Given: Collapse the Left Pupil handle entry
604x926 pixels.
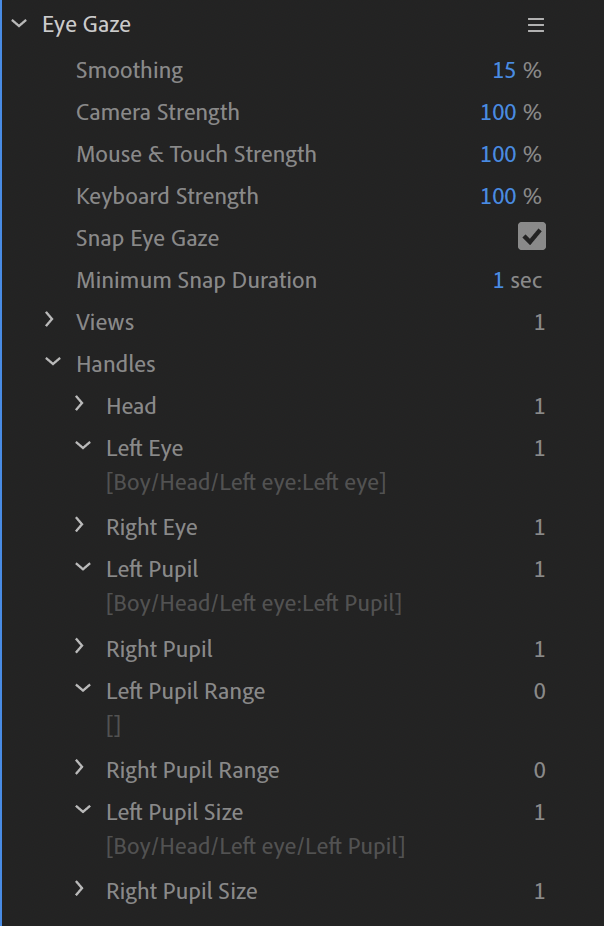Looking at the screenshot, I should tap(82, 568).
